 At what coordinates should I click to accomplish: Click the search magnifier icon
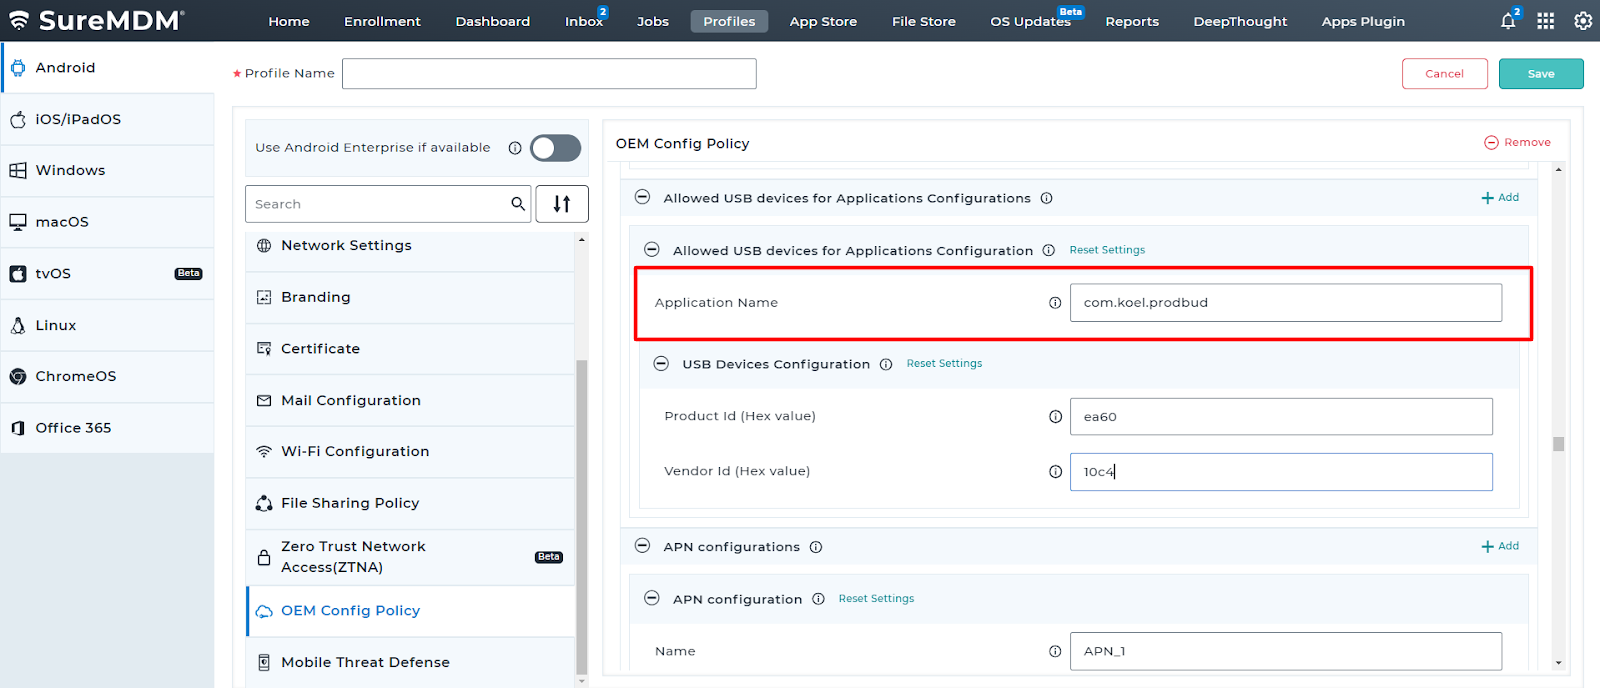click(x=518, y=204)
